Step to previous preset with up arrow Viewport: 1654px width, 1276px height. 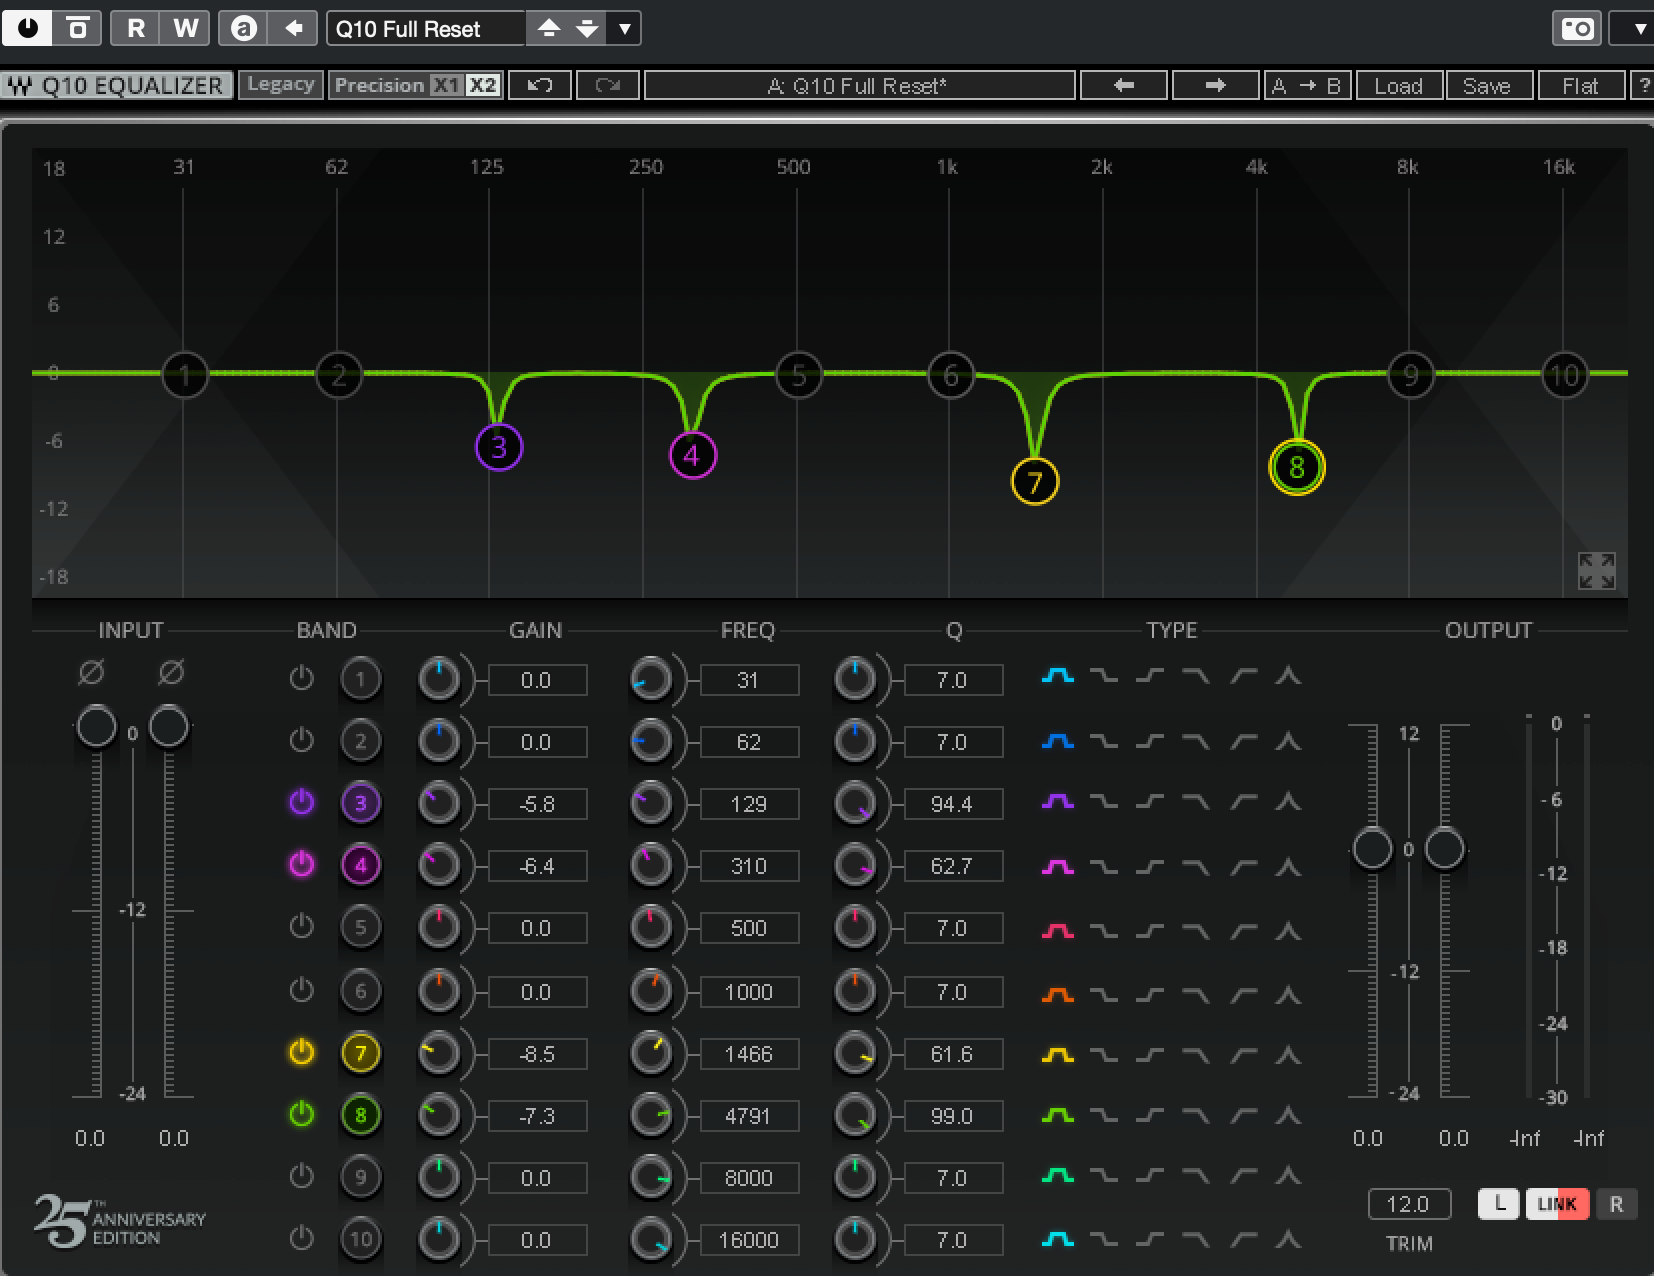coord(548,28)
